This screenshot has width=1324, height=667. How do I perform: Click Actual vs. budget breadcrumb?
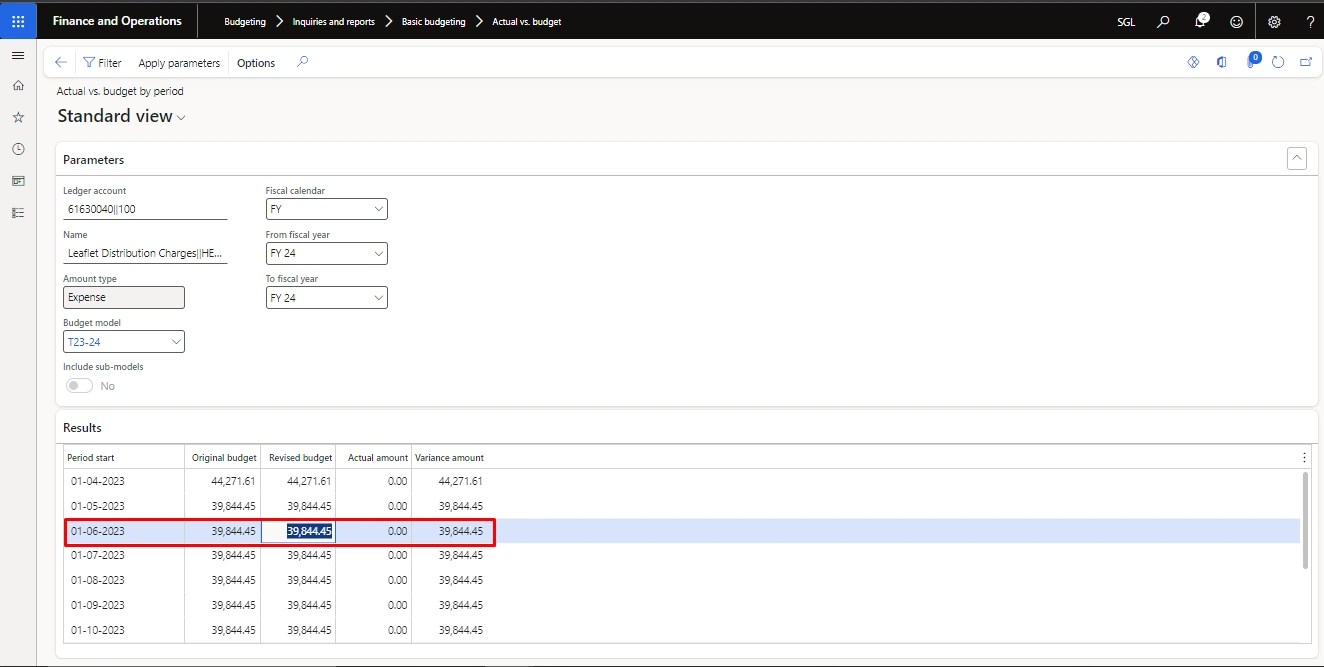click(527, 21)
